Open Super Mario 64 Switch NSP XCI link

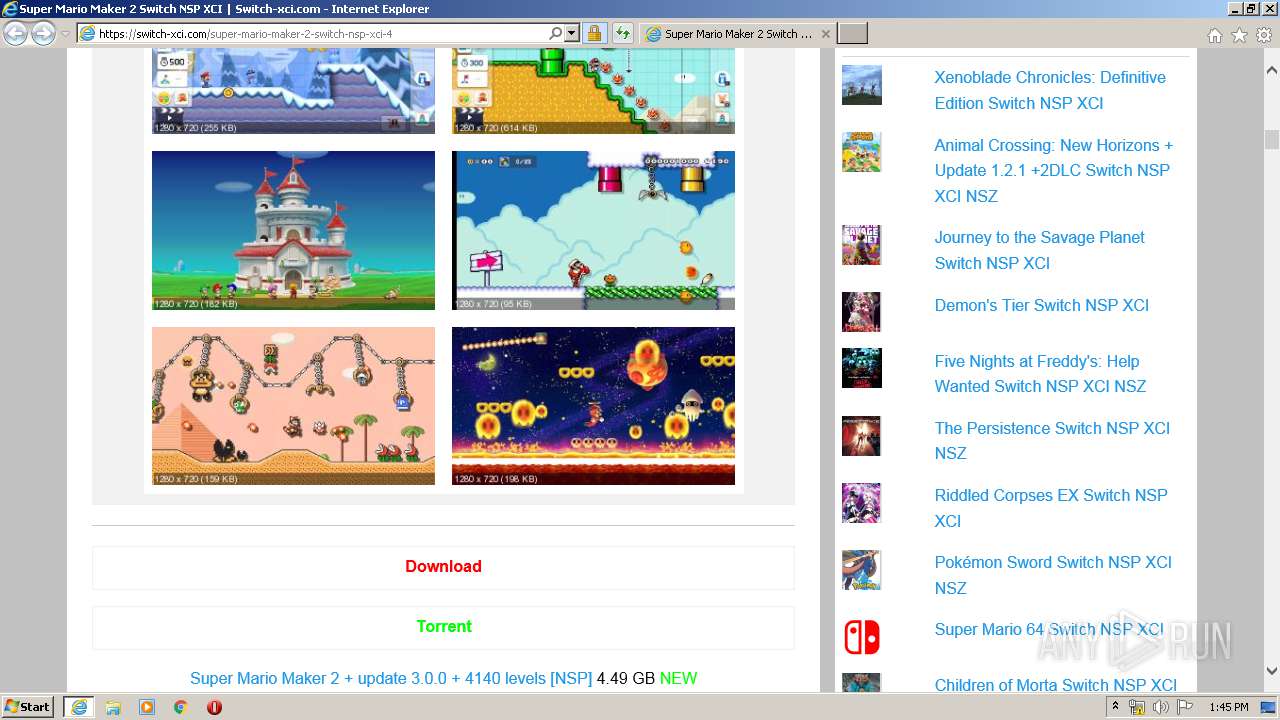coord(1049,629)
